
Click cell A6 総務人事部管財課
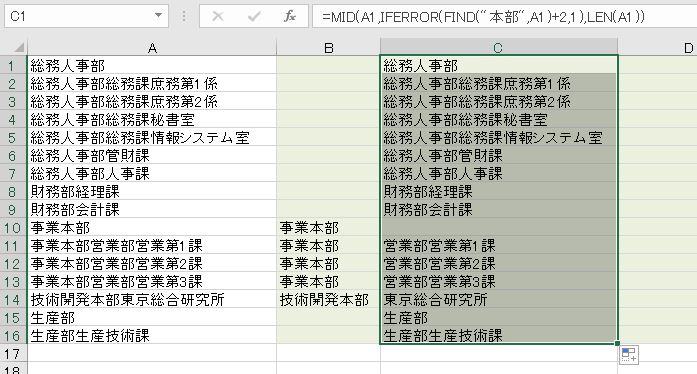tap(152, 156)
